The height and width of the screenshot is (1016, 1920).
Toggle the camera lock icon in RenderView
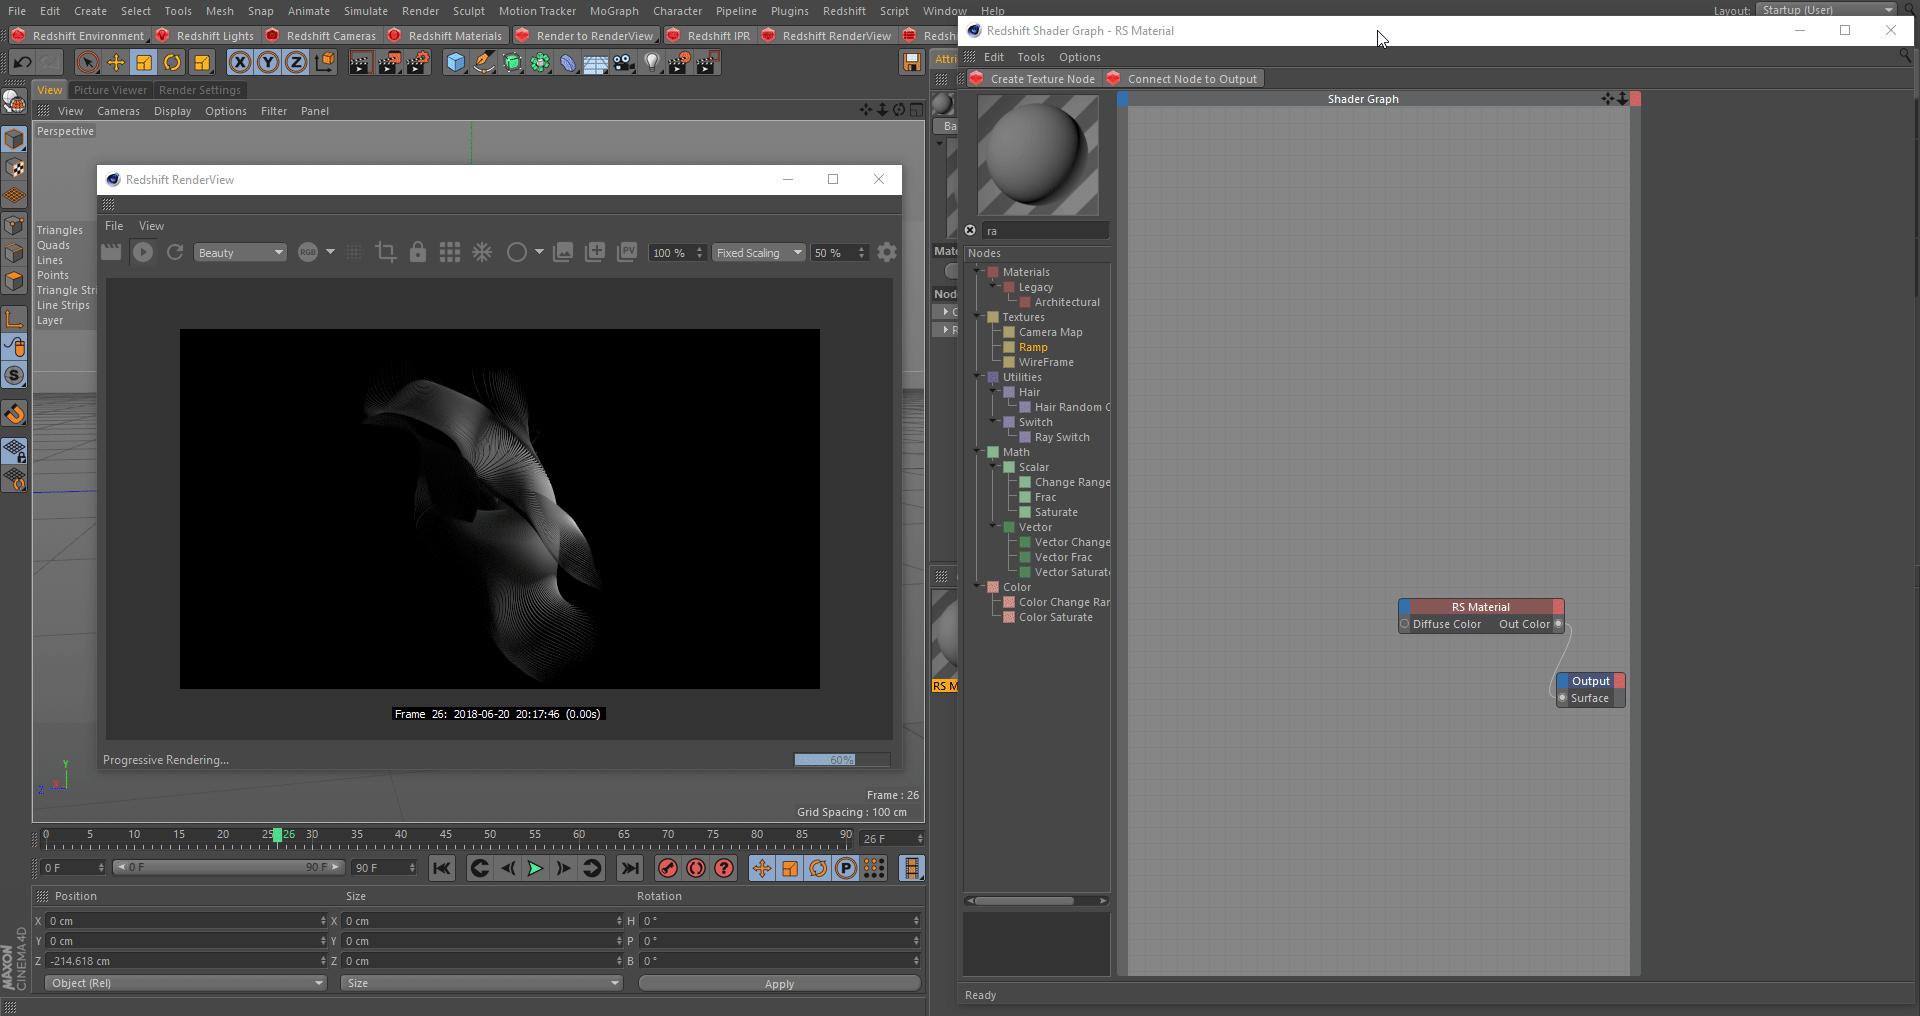click(418, 253)
